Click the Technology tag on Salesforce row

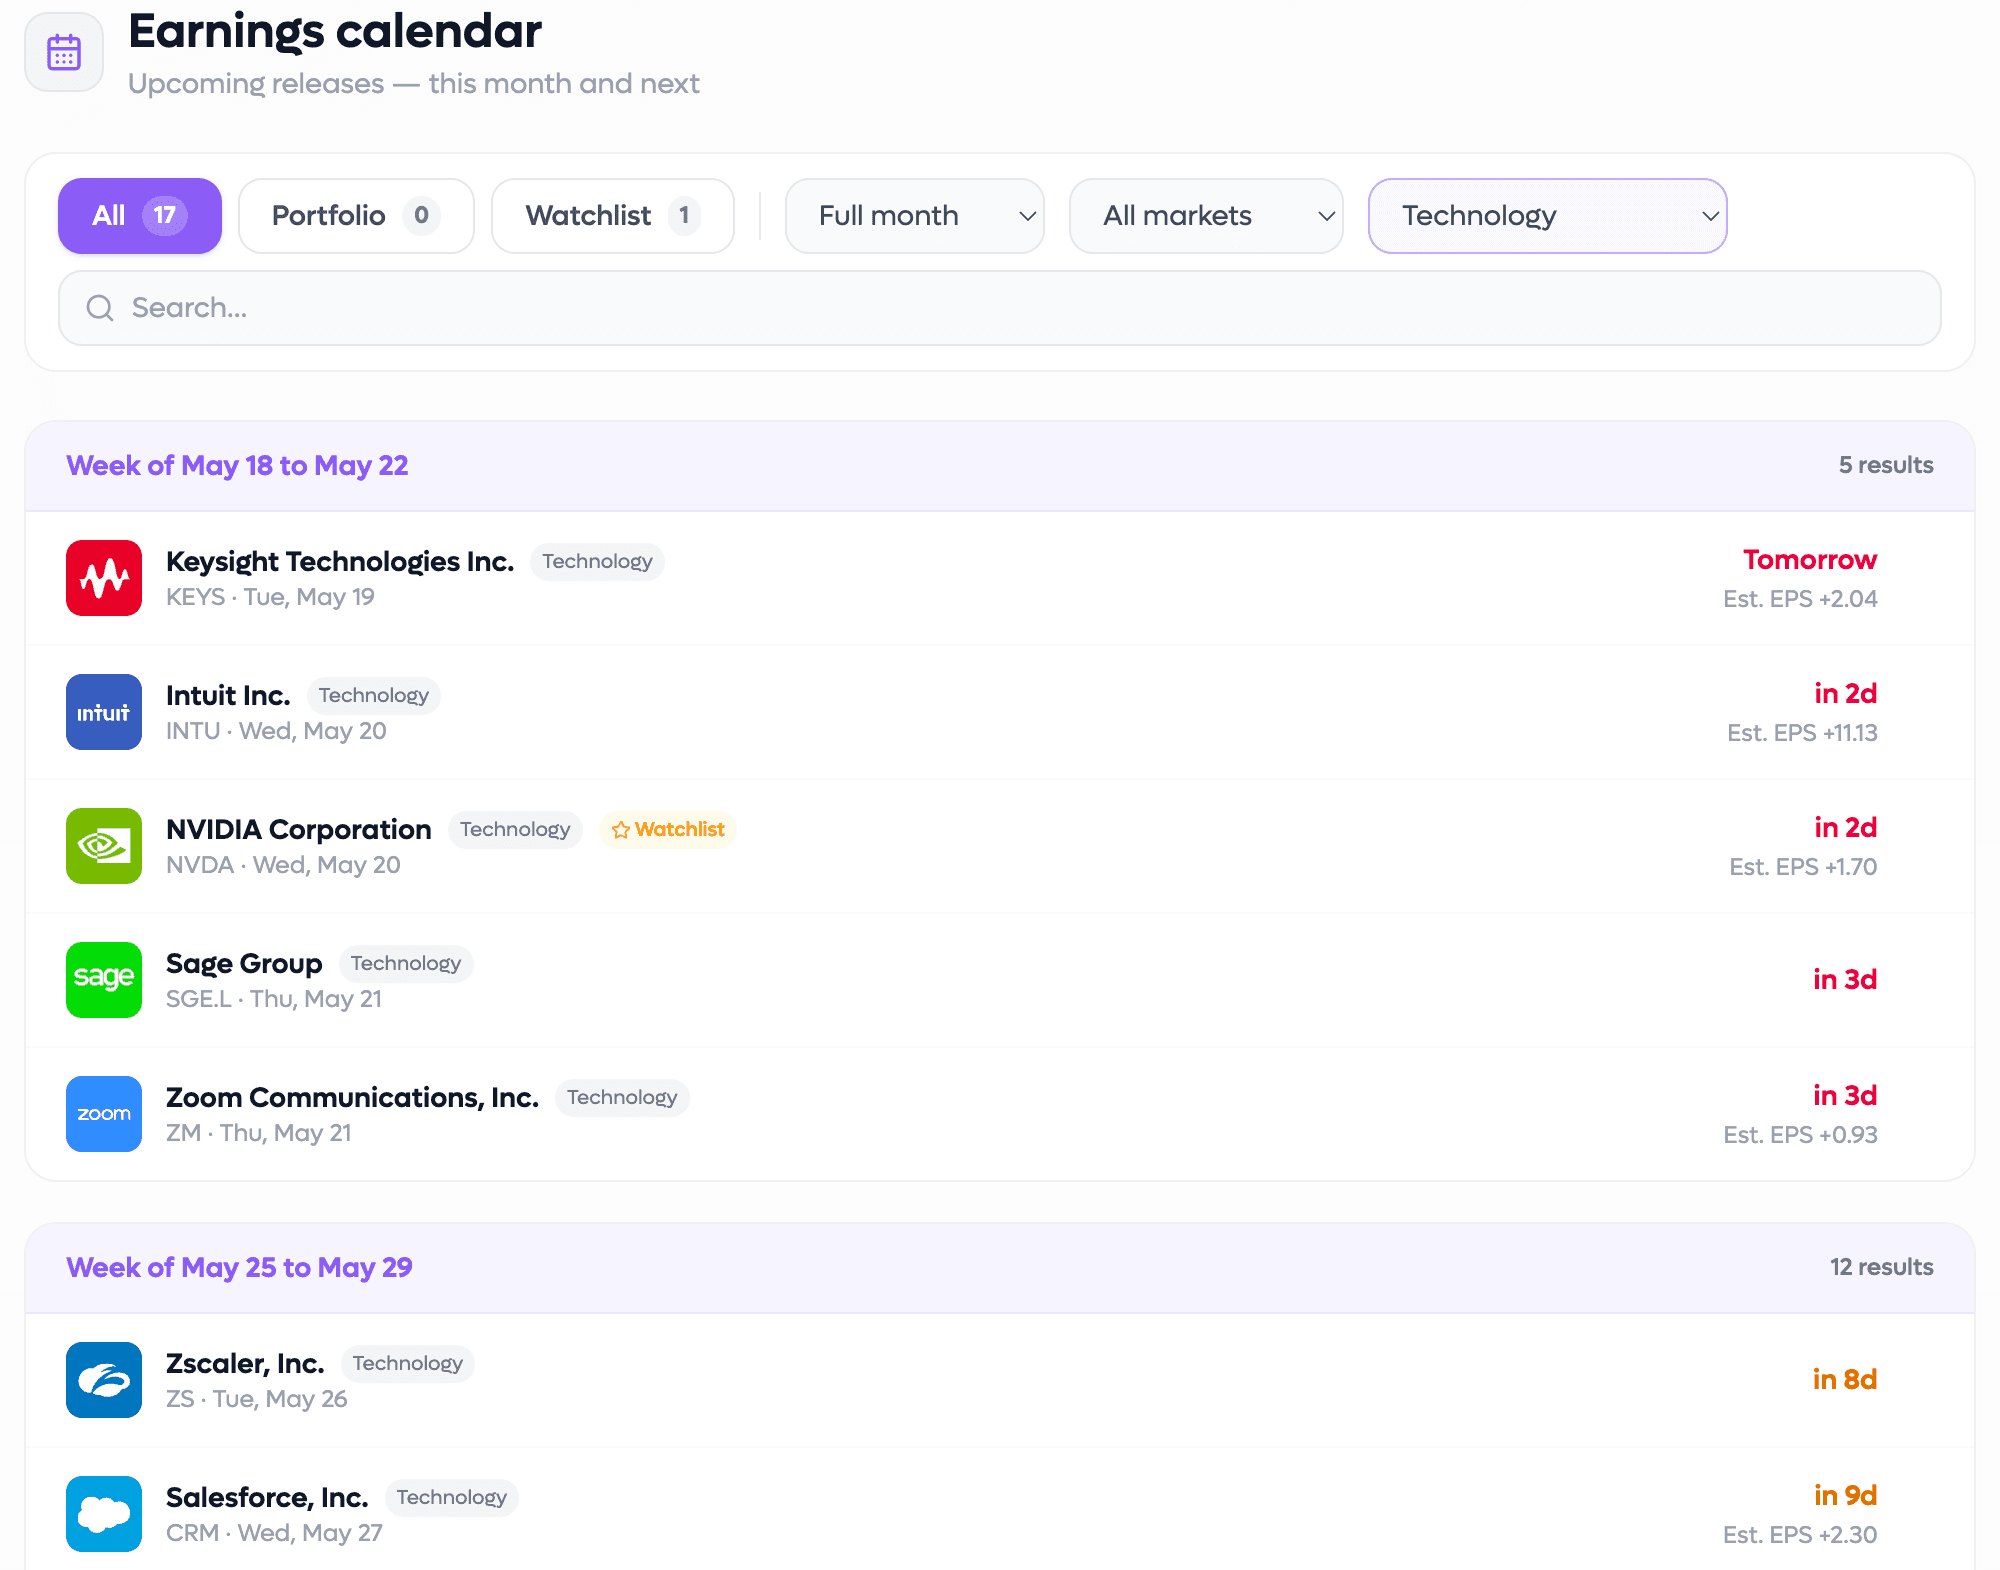point(452,1498)
